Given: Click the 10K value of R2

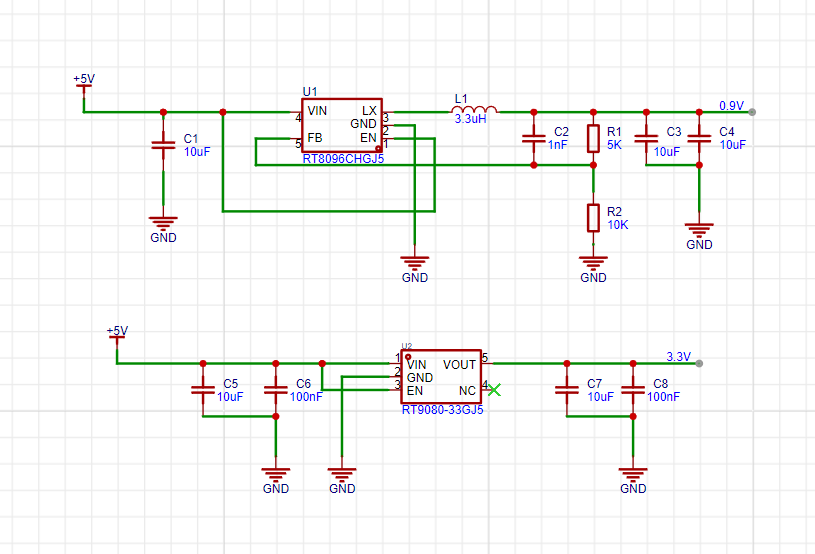Looking at the screenshot, I should [x=618, y=225].
